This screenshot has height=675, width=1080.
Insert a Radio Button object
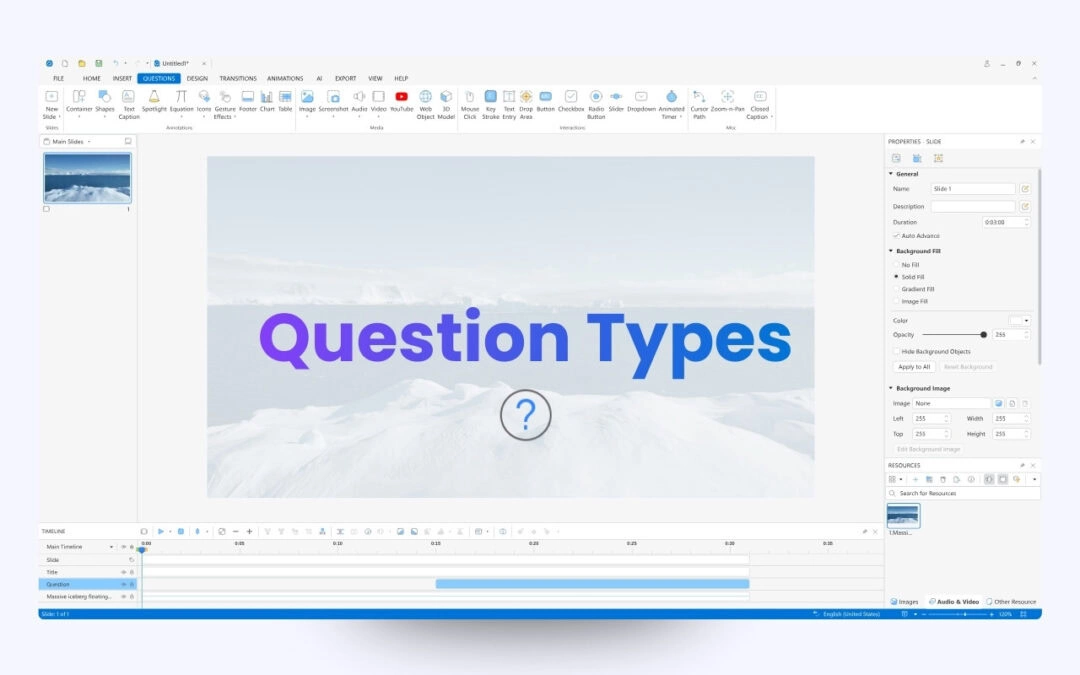[x=596, y=104]
